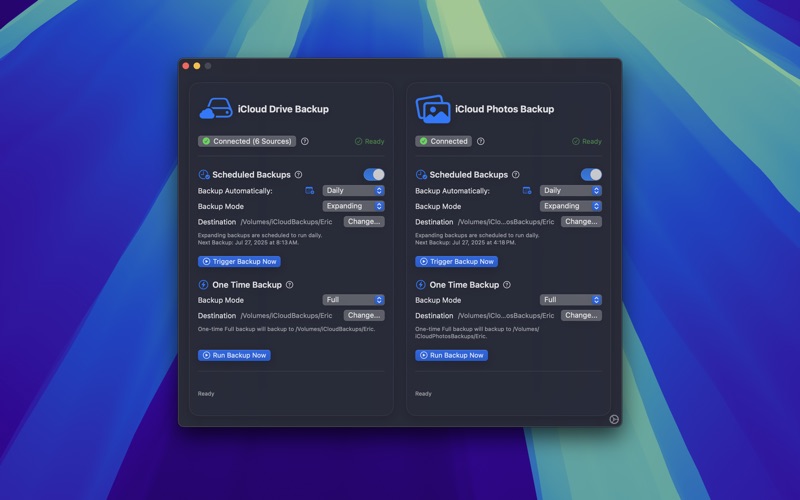Click the schedule calendar icon in Drive panel
Image resolution: width=800 pixels, height=500 pixels.
click(x=310, y=190)
